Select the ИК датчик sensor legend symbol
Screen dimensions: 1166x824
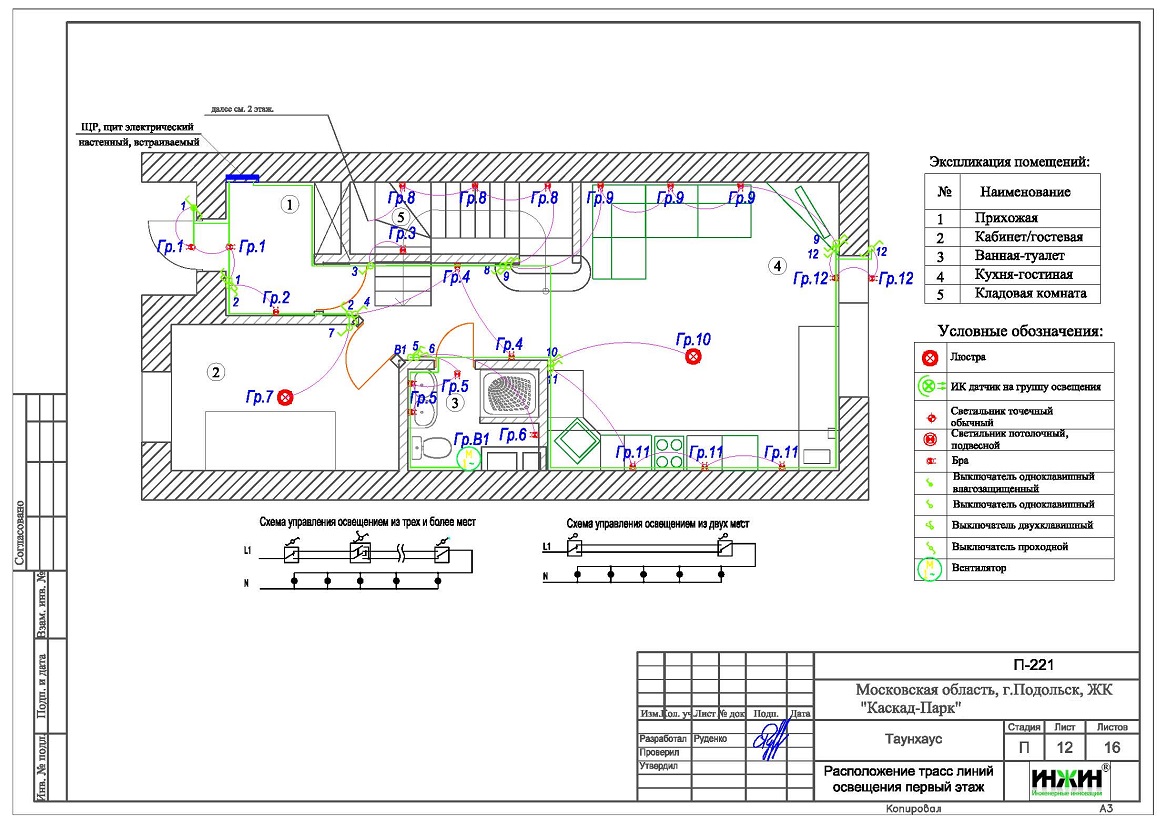click(931, 386)
